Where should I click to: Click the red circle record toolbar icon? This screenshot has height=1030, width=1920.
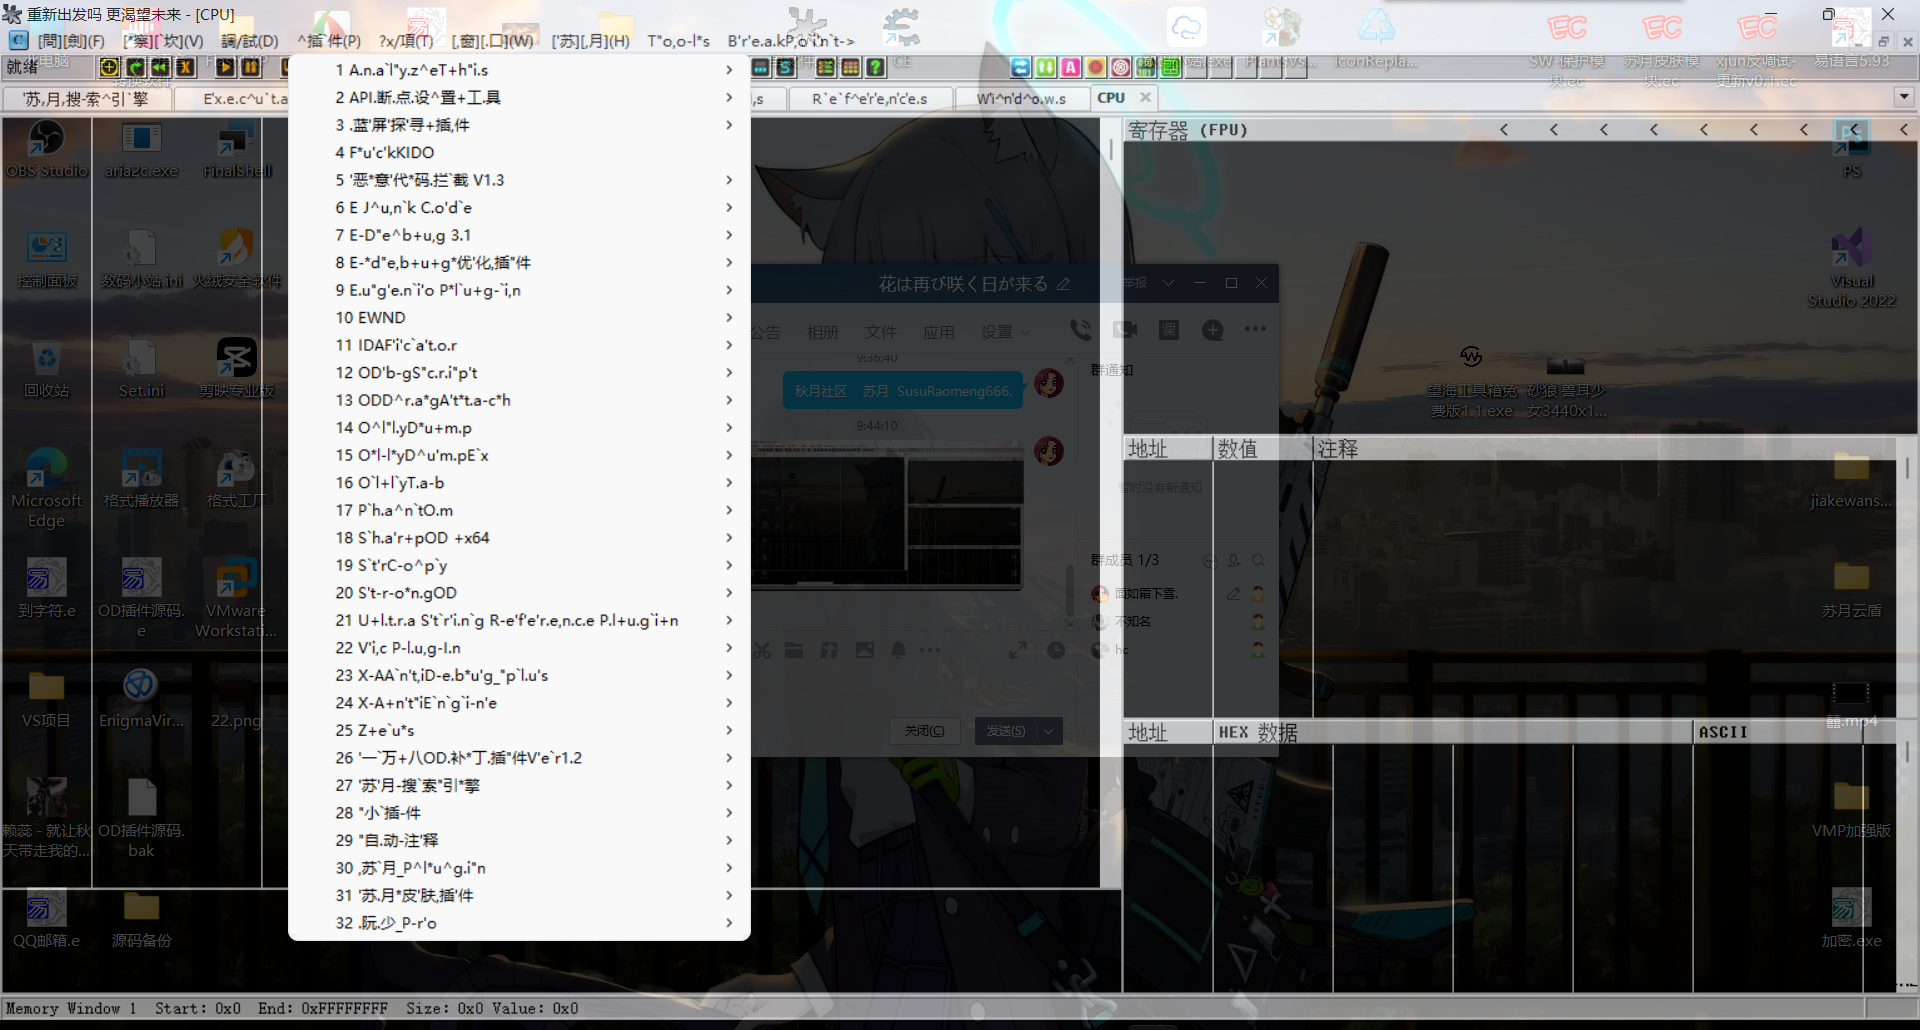coord(1096,67)
